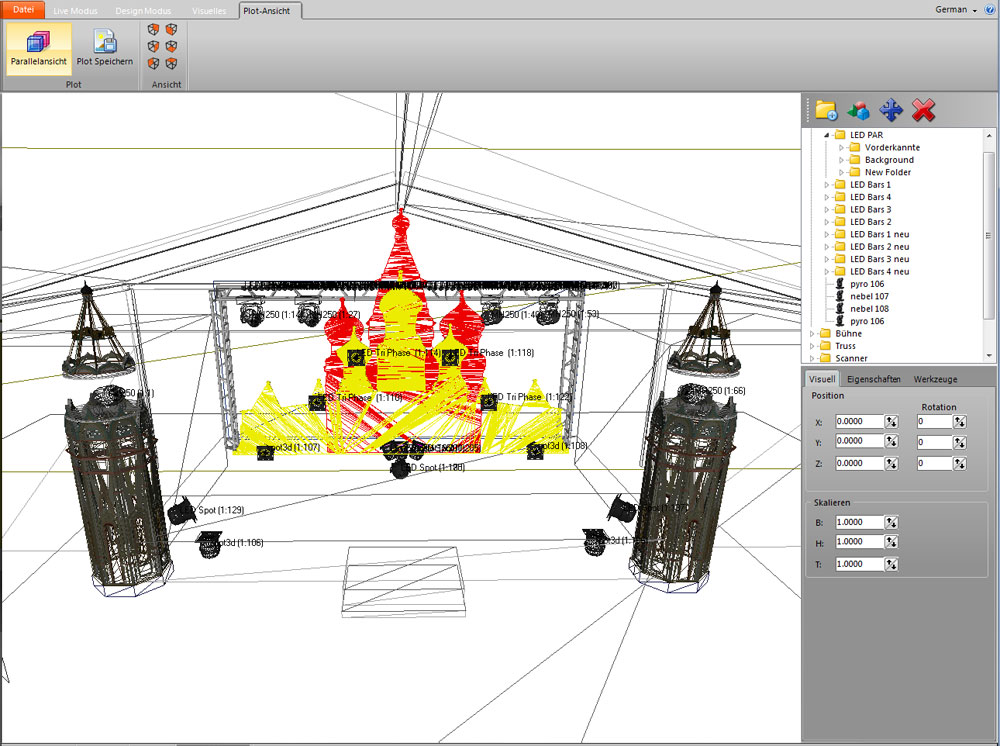The height and width of the screenshot is (746, 1000).
Task: Click the Z rotation spin button
Action: pos(960,464)
